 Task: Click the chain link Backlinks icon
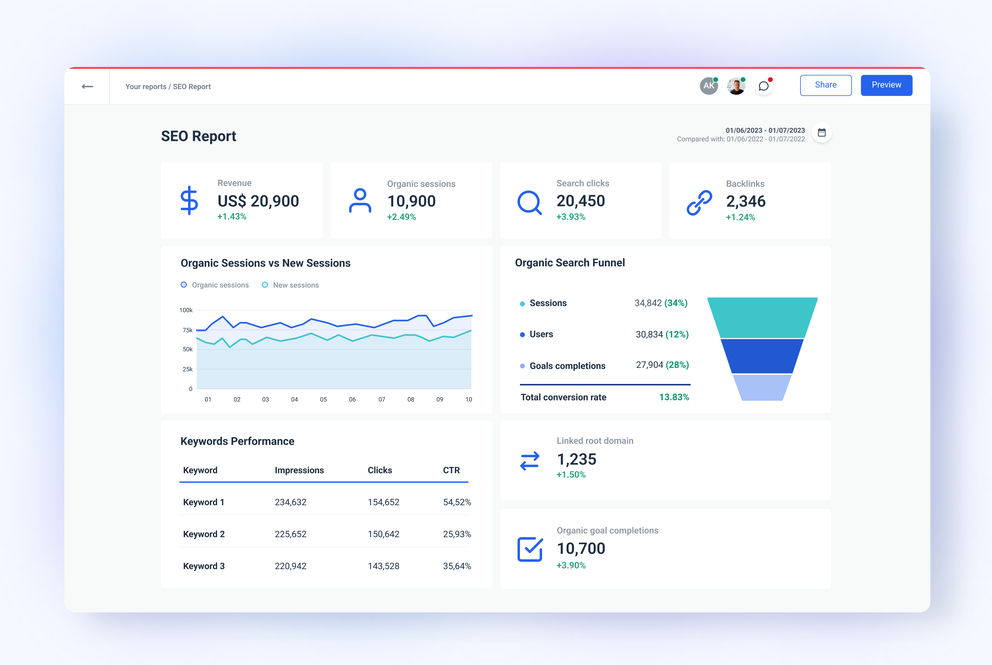click(x=699, y=203)
